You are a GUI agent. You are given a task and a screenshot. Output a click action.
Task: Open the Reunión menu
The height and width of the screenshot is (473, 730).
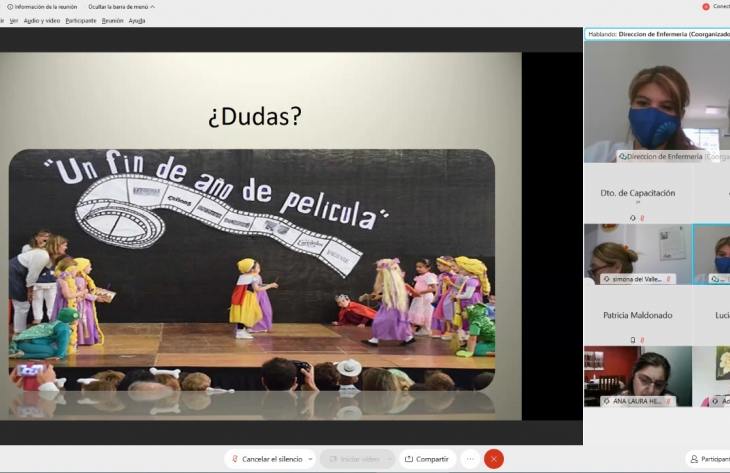(112, 20)
